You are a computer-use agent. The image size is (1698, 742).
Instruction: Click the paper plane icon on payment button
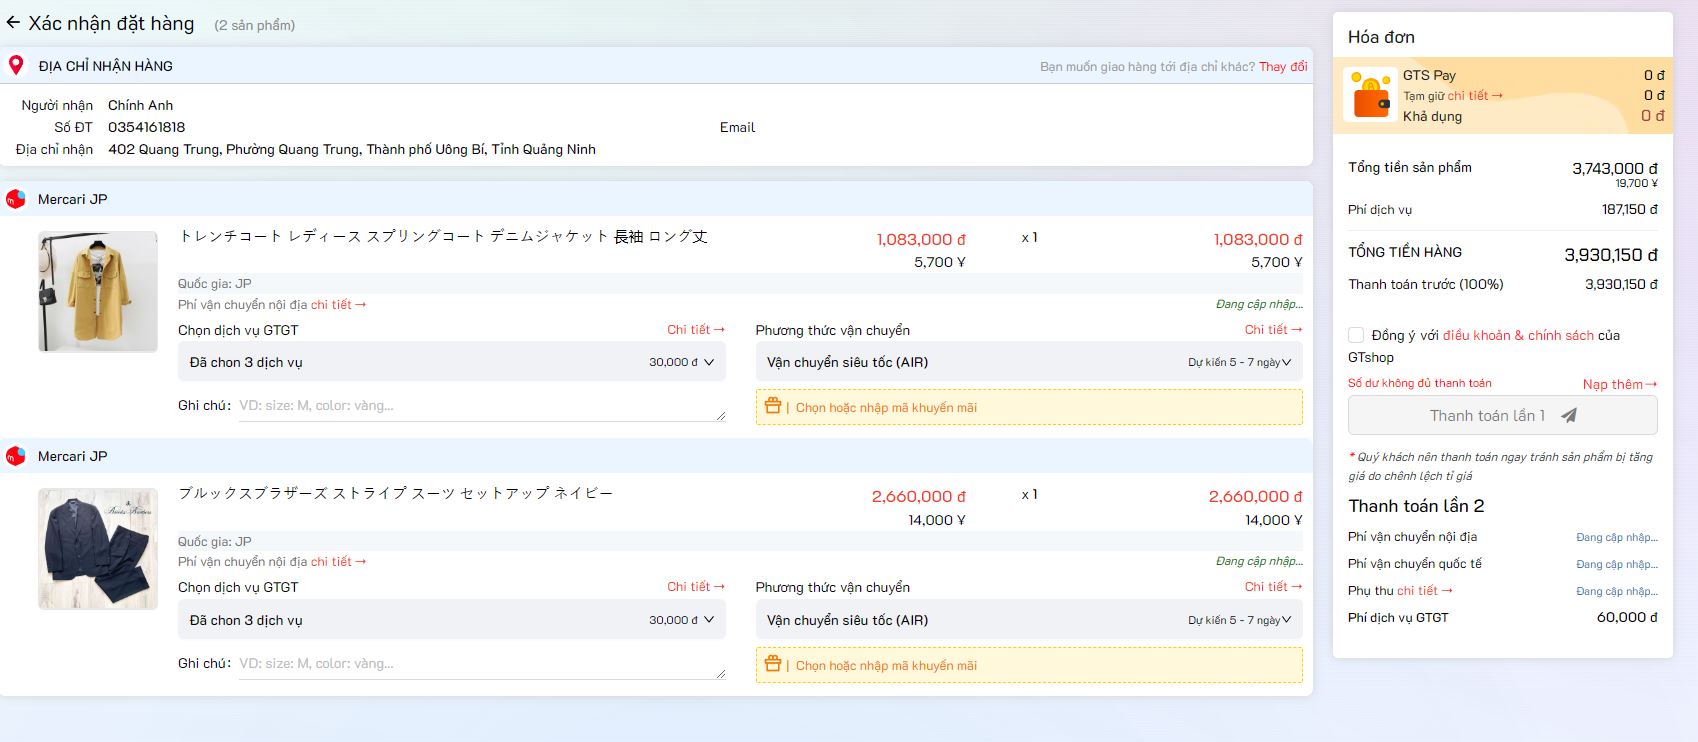1568,416
